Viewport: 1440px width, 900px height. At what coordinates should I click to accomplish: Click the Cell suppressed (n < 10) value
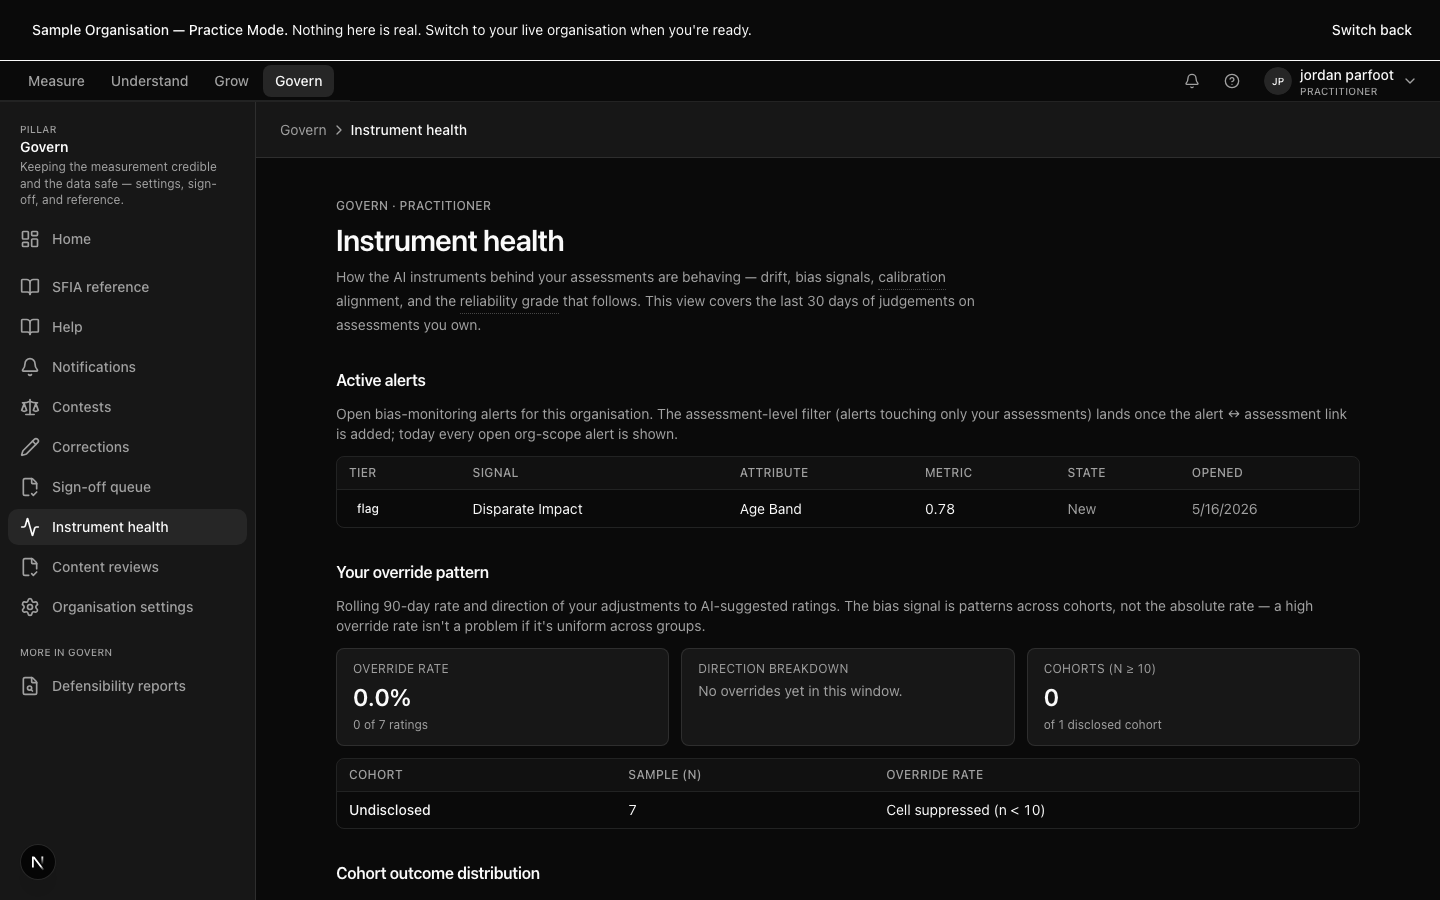click(965, 810)
